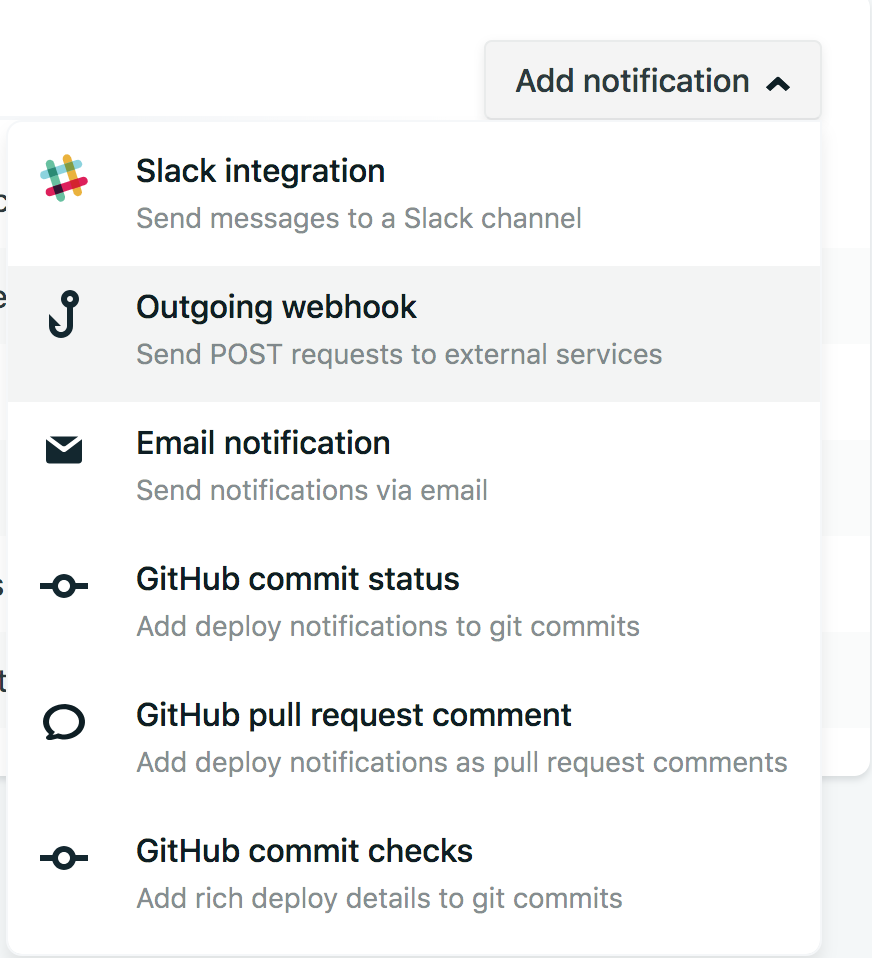Click 'Send POST requests to external services'
This screenshot has height=958, width=872.
point(398,354)
